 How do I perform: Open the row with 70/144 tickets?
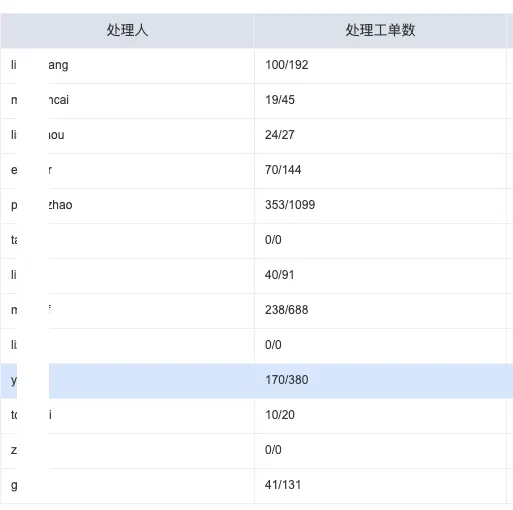pos(256,171)
